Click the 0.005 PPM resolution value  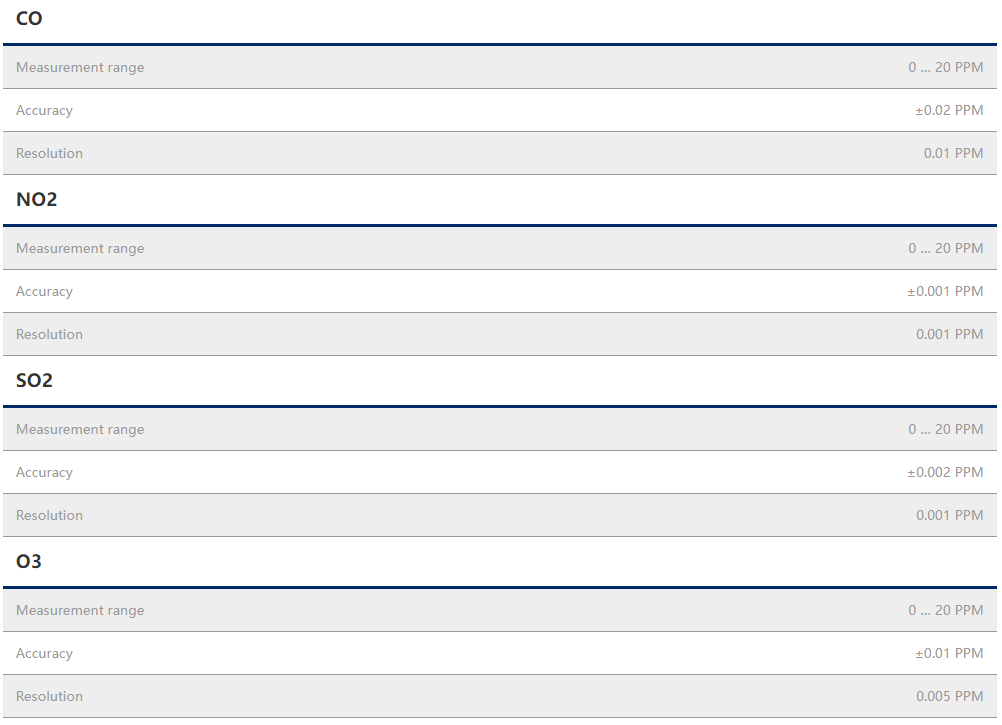click(949, 697)
